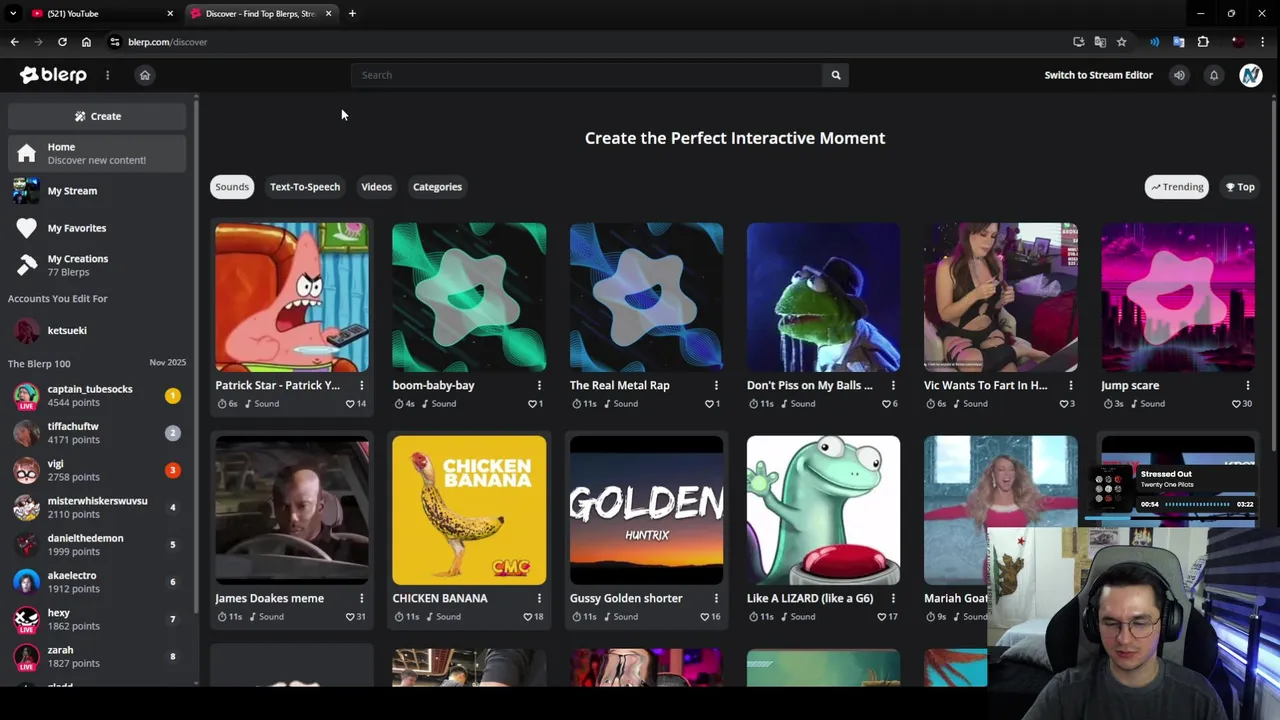Open options menu for CHICKEN BANANA
This screenshot has height=720, width=1280.
point(539,598)
